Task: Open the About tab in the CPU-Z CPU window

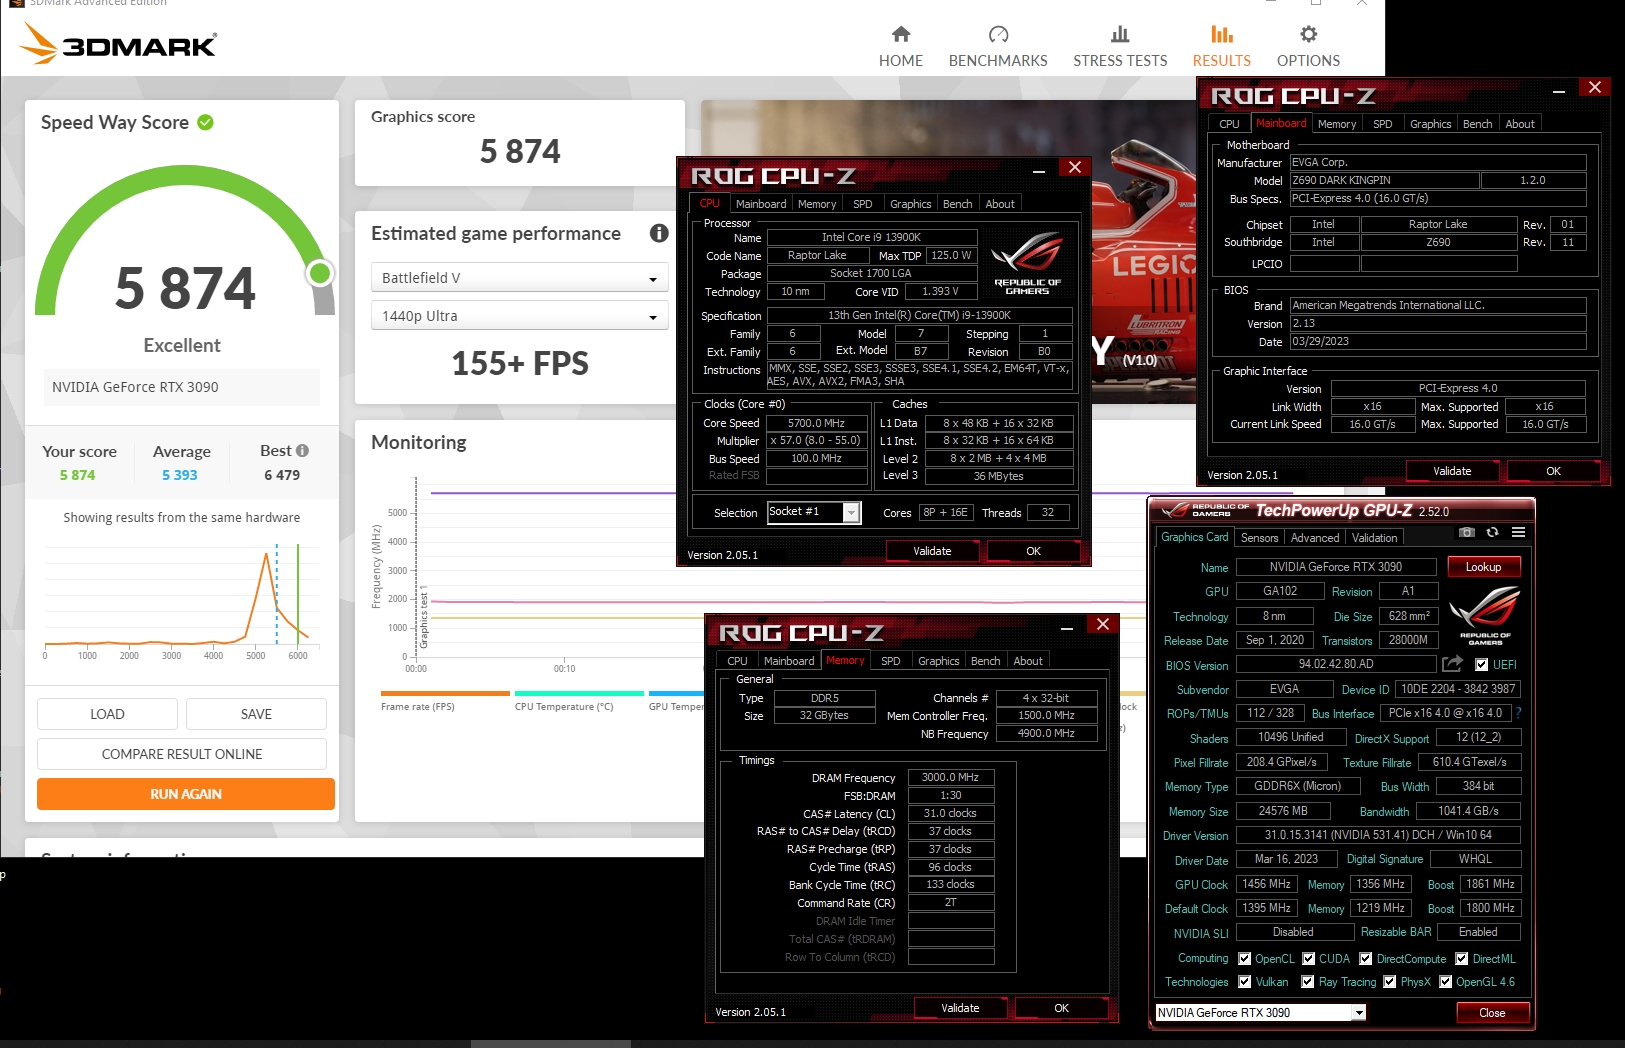Action: [x=1000, y=204]
